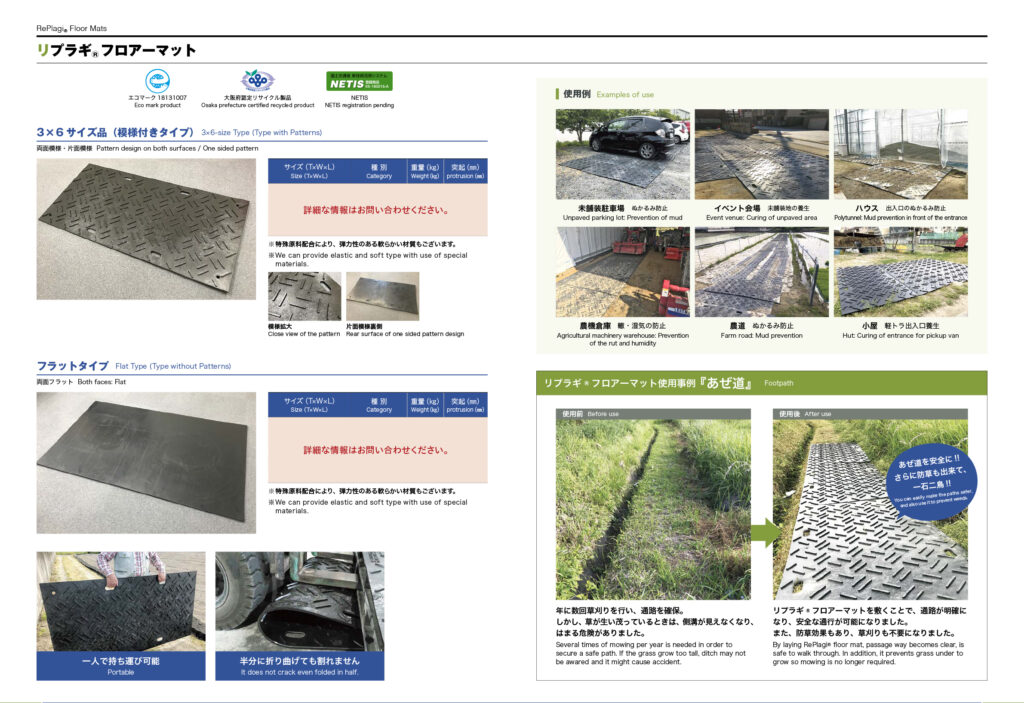Click the 'Several times of mowing per year' paragraph
The width and height of the screenshot is (1024, 703).
click(x=650, y=653)
